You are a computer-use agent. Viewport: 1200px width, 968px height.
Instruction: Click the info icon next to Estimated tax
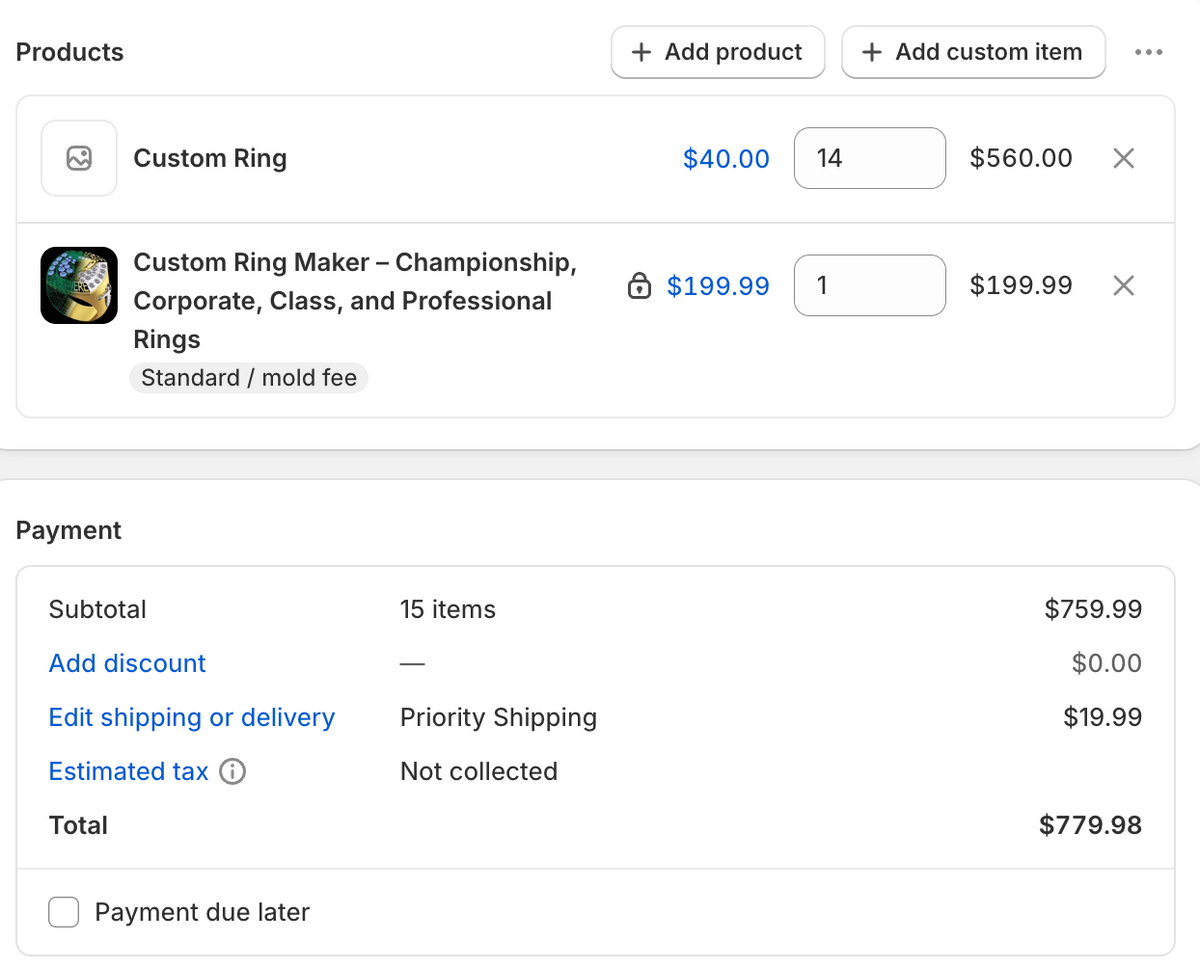click(232, 772)
